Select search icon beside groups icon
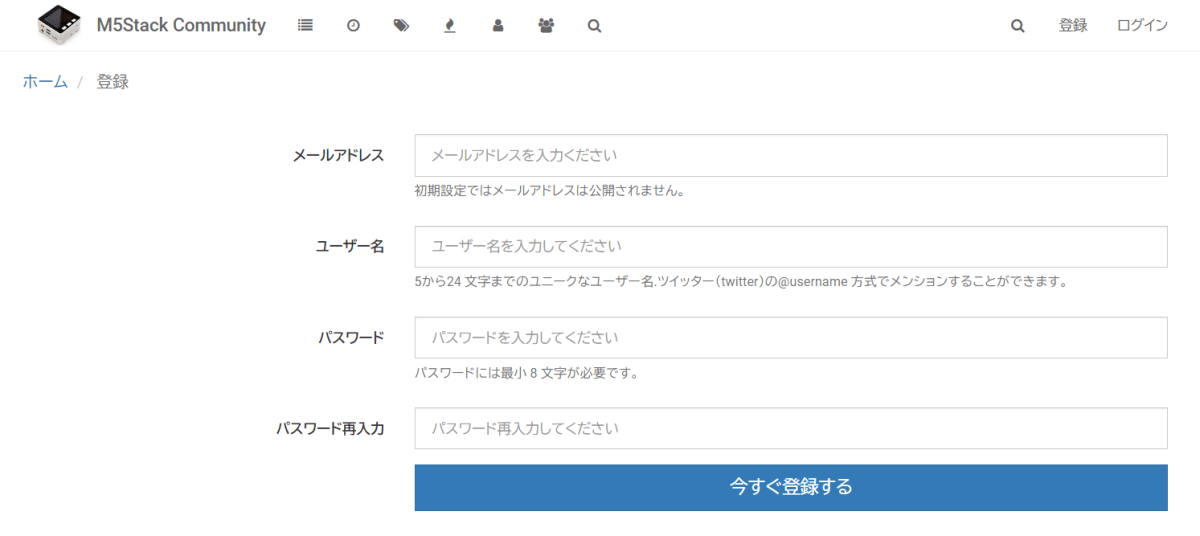The width and height of the screenshot is (1200, 536). (594, 26)
